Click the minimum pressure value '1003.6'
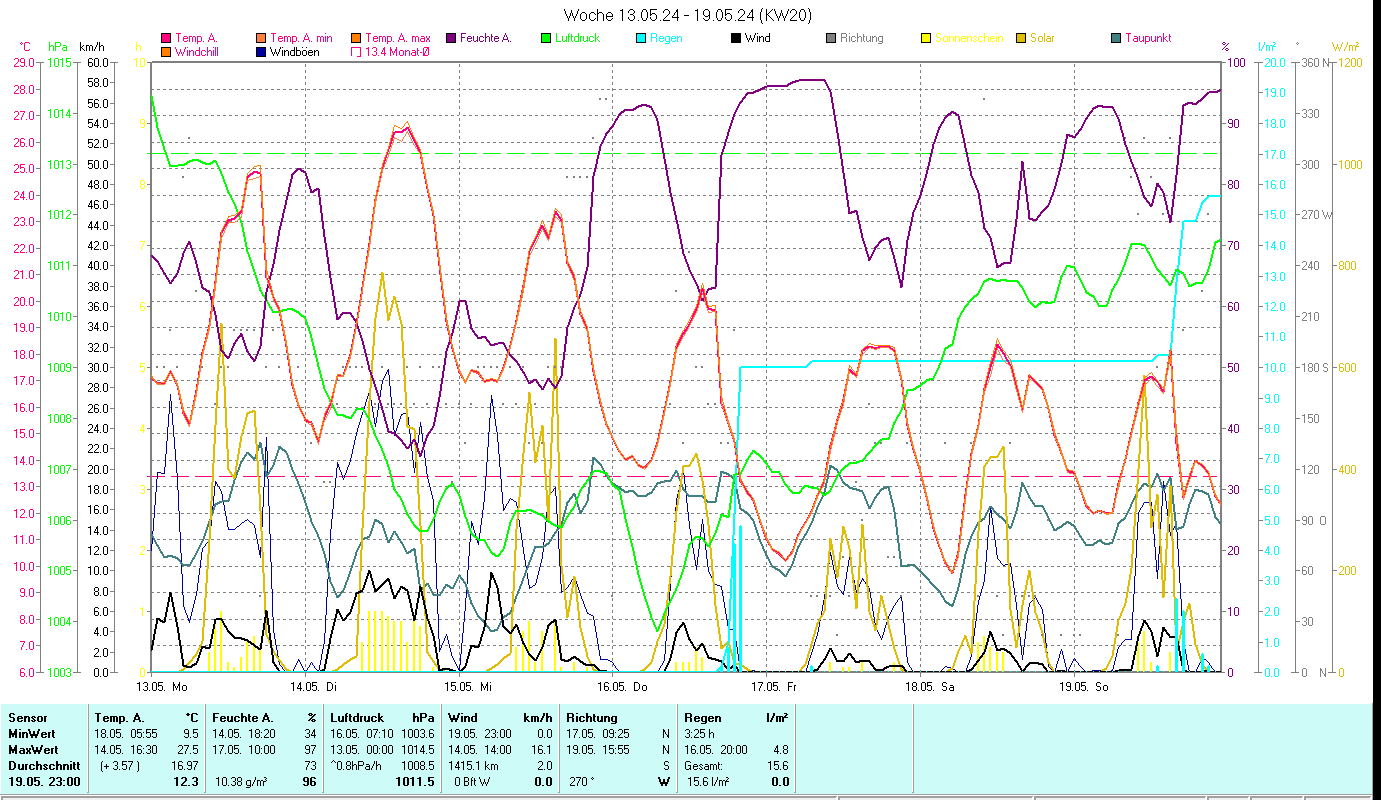The width and height of the screenshot is (1381, 800). tap(419, 734)
